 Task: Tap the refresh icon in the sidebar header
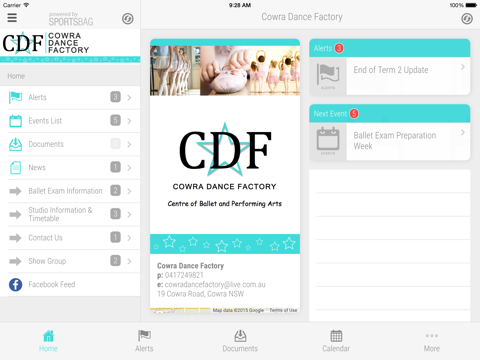pos(127,19)
